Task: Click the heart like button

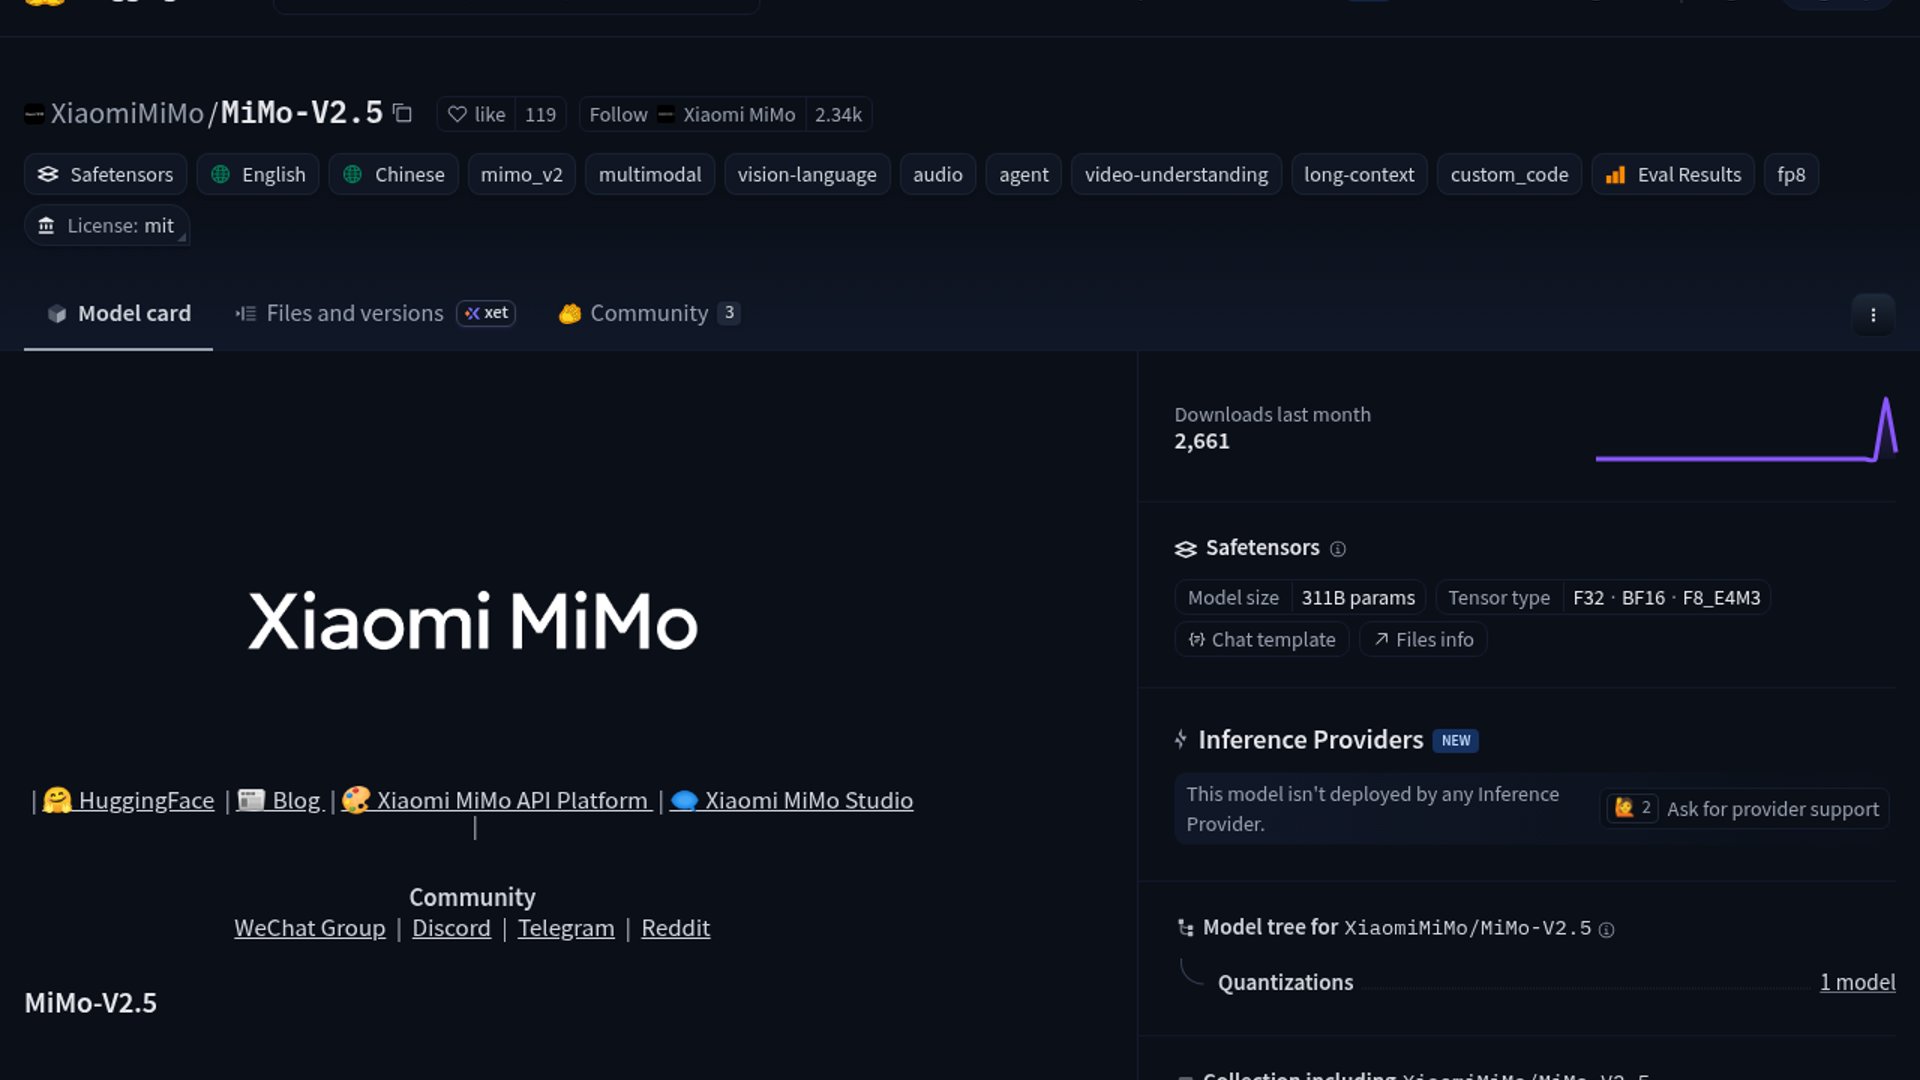Action: pos(476,114)
